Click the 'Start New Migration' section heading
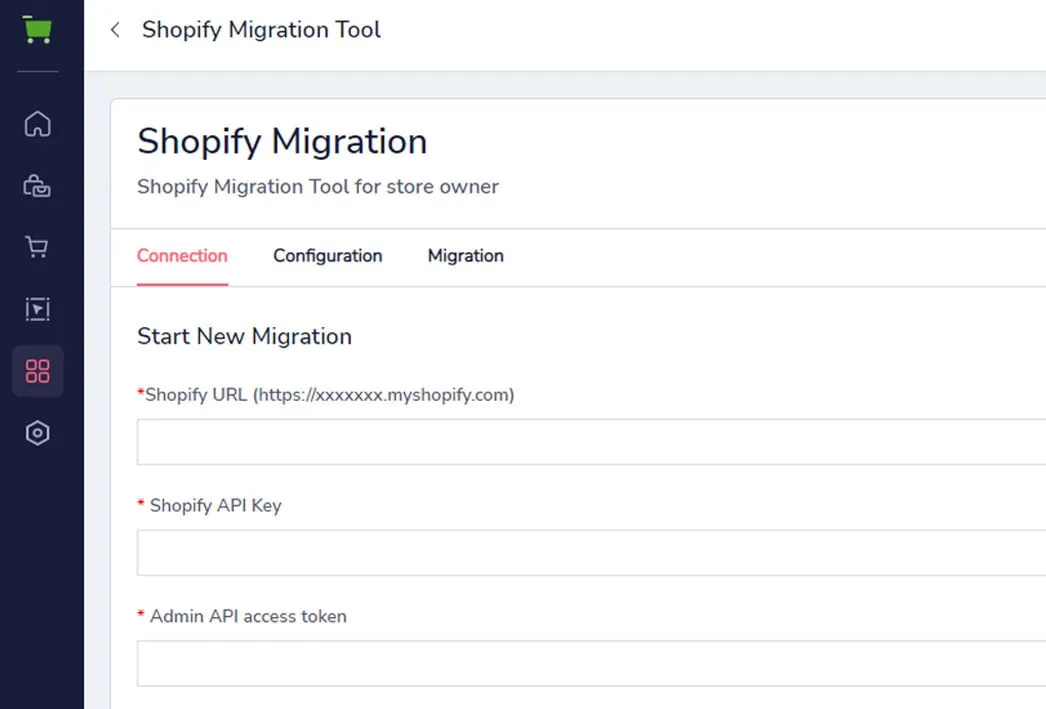The height and width of the screenshot is (709, 1046). pyautogui.click(x=244, y=336)
